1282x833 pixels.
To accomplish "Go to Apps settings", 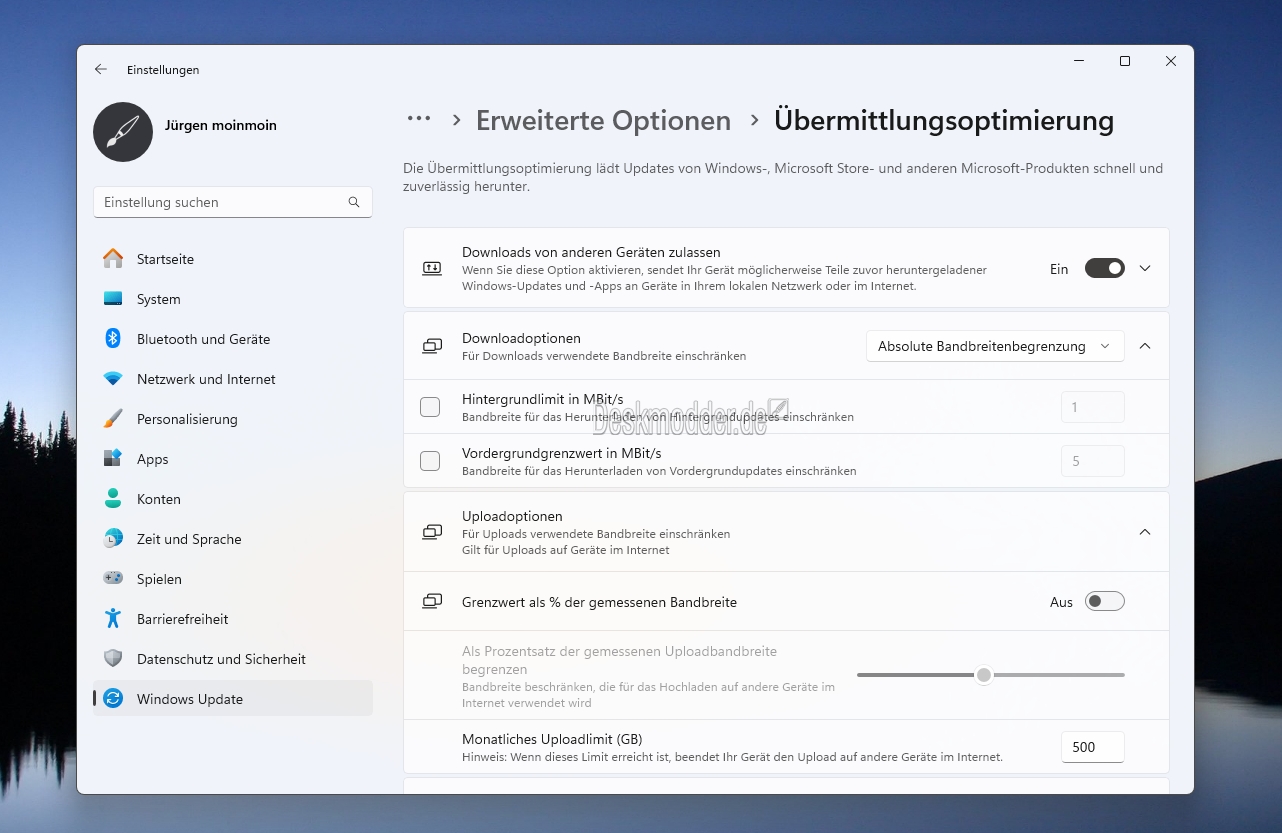I will pyautogui.click(x=233, y=459).
